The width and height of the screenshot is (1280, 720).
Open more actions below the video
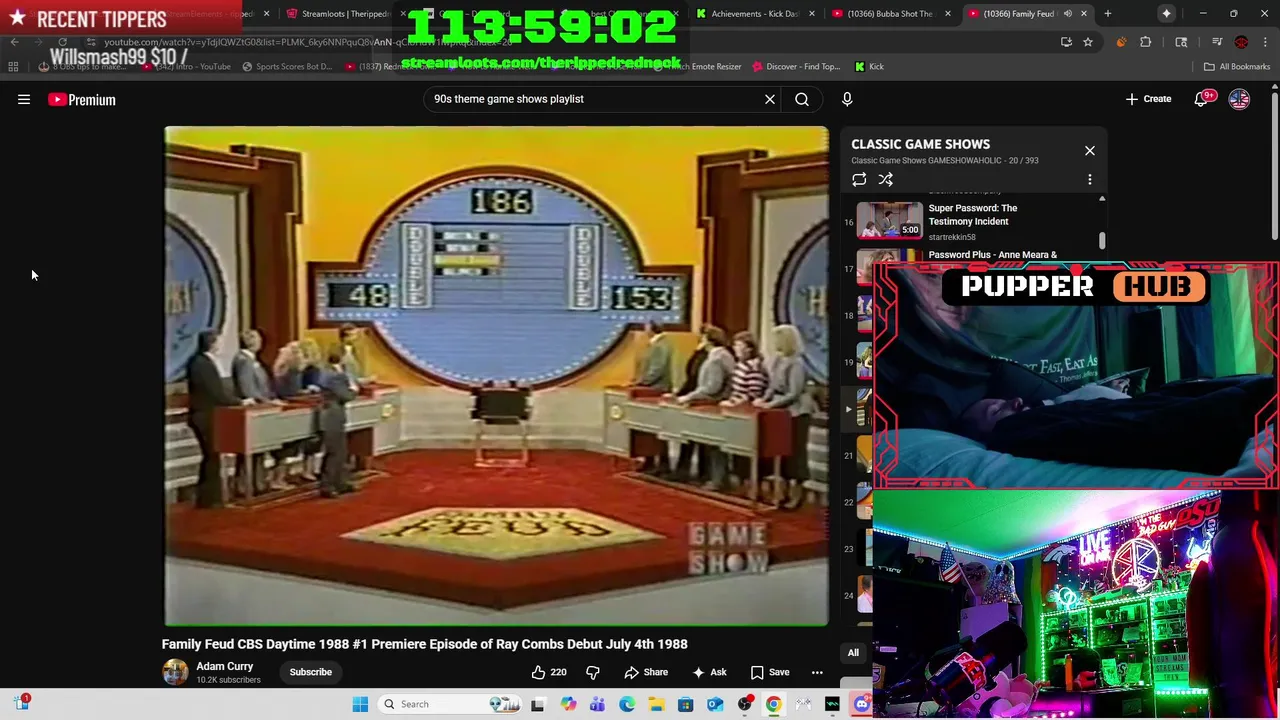pos(817,672)
